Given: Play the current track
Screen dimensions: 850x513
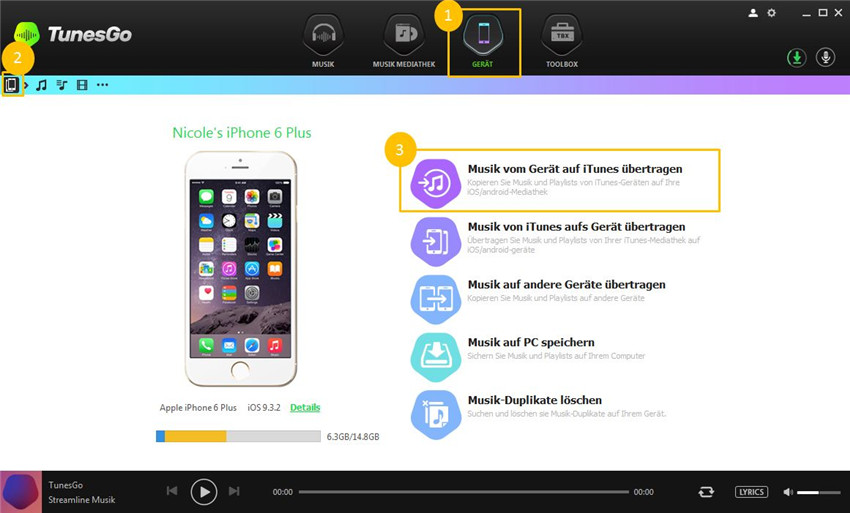Looking at the screenshot, I should 204,492.
